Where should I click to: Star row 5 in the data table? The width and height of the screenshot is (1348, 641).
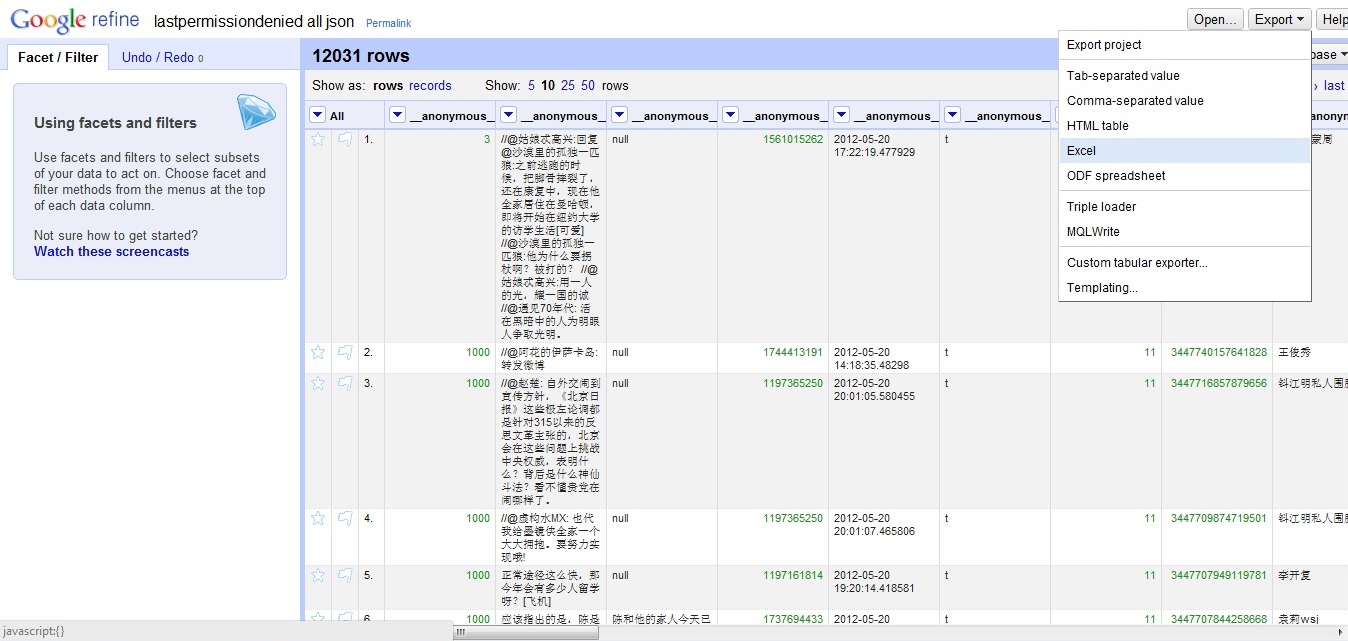pyautogui.click(x=318, y=575)
